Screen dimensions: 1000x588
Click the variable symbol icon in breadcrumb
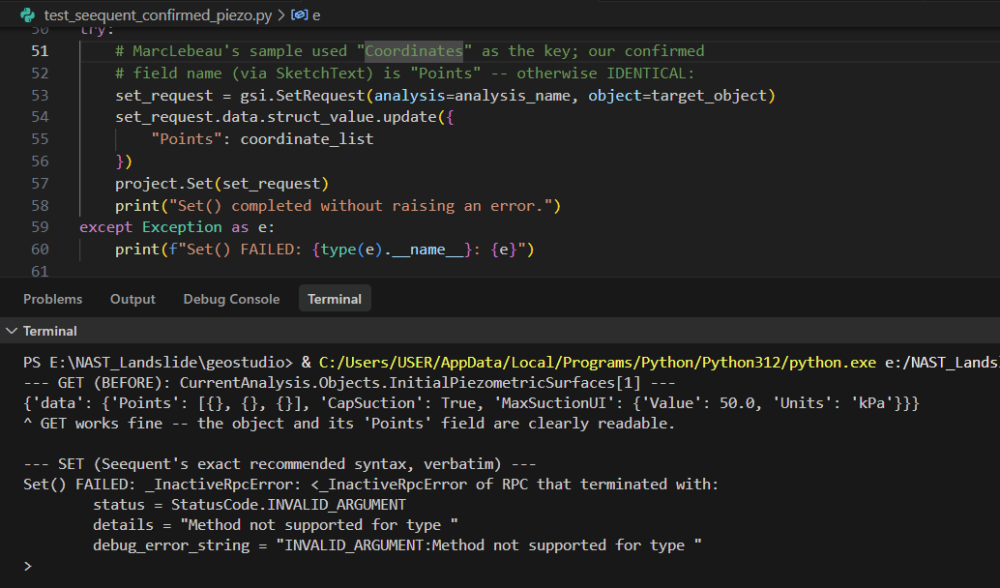pyautogui.click(x=299, y=15)
